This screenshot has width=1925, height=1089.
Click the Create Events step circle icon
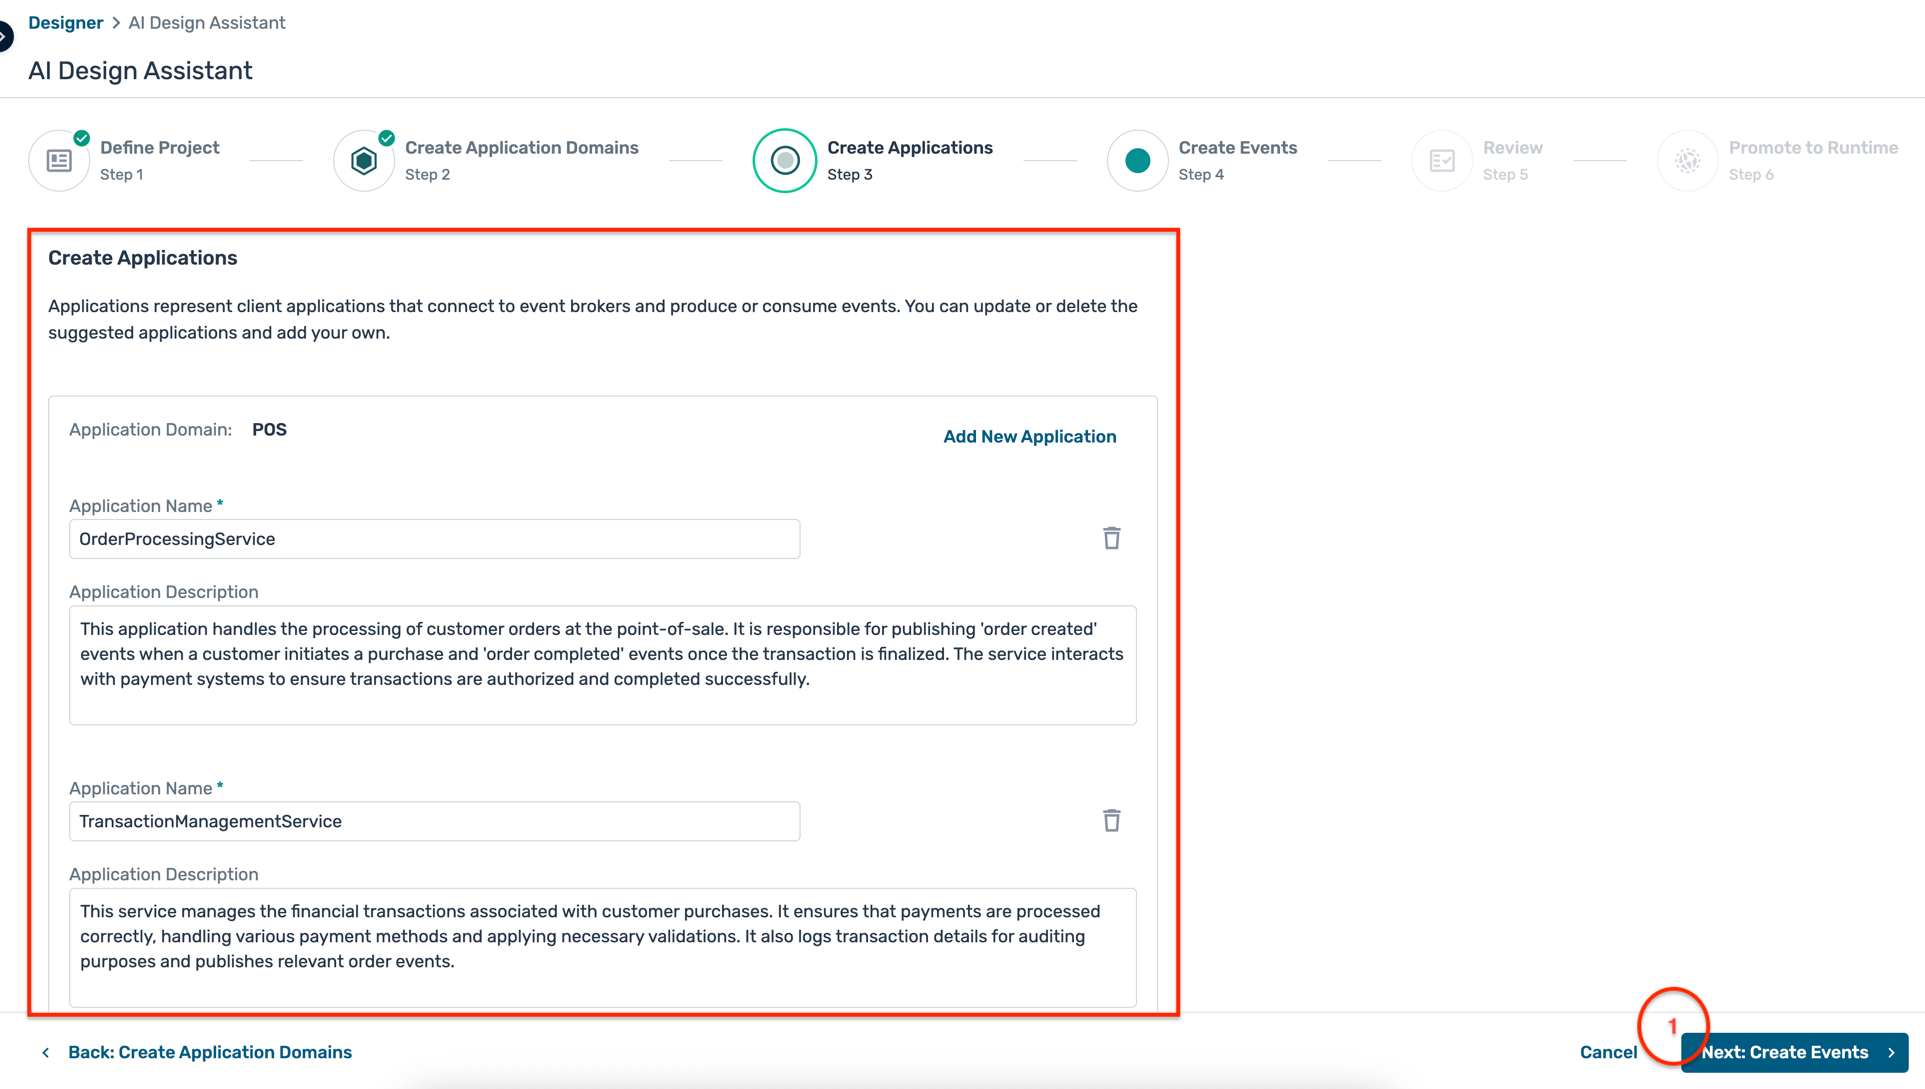[1137, 160]
